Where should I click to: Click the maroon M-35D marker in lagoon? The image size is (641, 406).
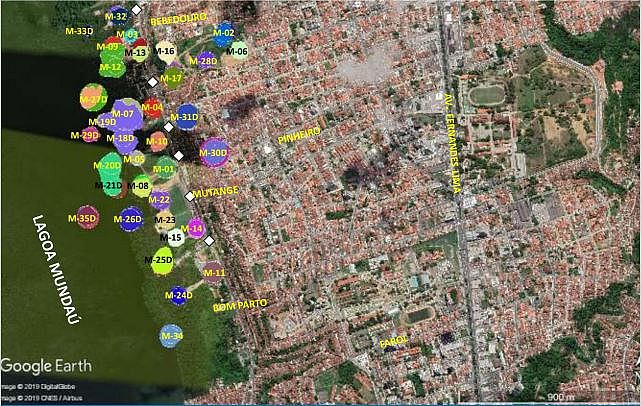click(x=87, y=217)
